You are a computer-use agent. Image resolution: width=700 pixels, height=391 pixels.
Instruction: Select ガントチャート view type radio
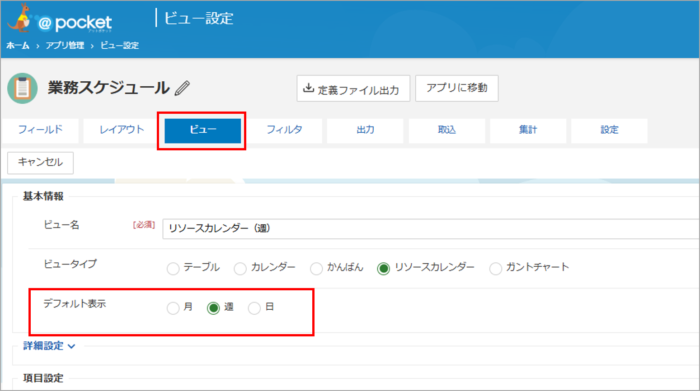(x=495, y=269)
